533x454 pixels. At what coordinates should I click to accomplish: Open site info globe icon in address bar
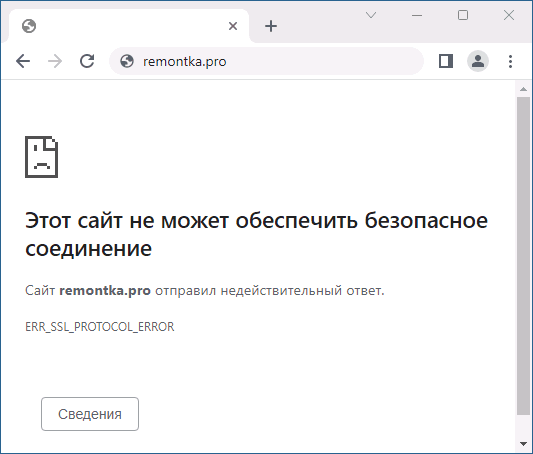tap(127, 62)
